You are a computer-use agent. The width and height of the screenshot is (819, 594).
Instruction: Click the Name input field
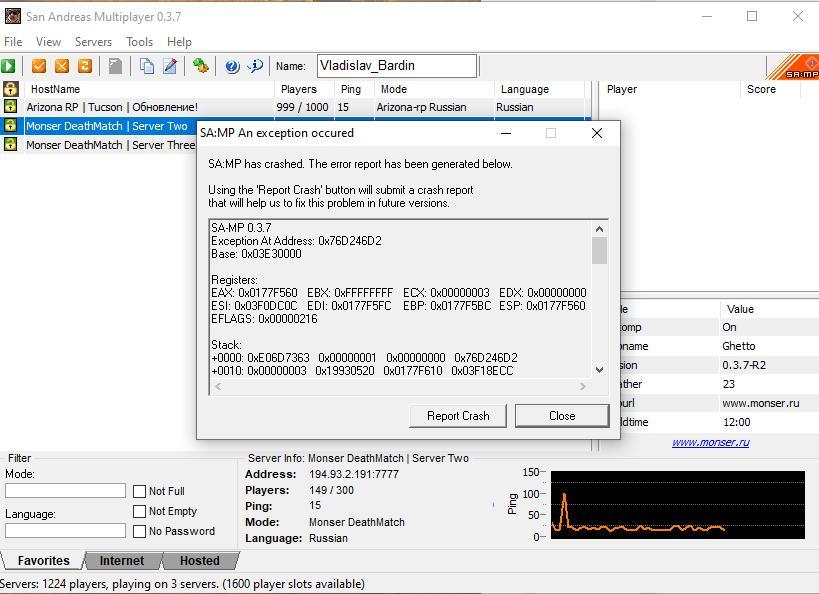396,66
